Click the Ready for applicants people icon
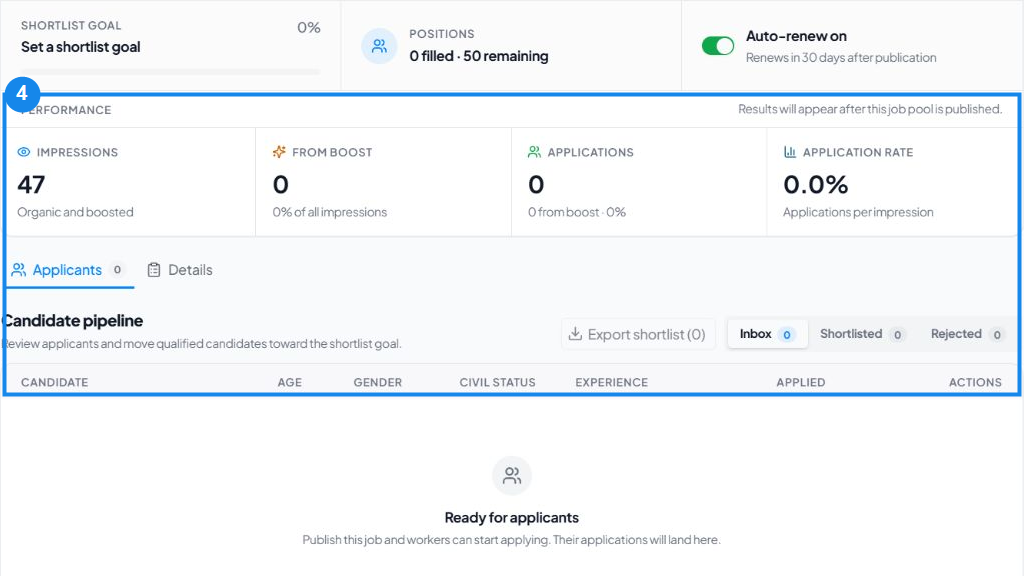Screen dimensions: 1024x576 [512, 475]
